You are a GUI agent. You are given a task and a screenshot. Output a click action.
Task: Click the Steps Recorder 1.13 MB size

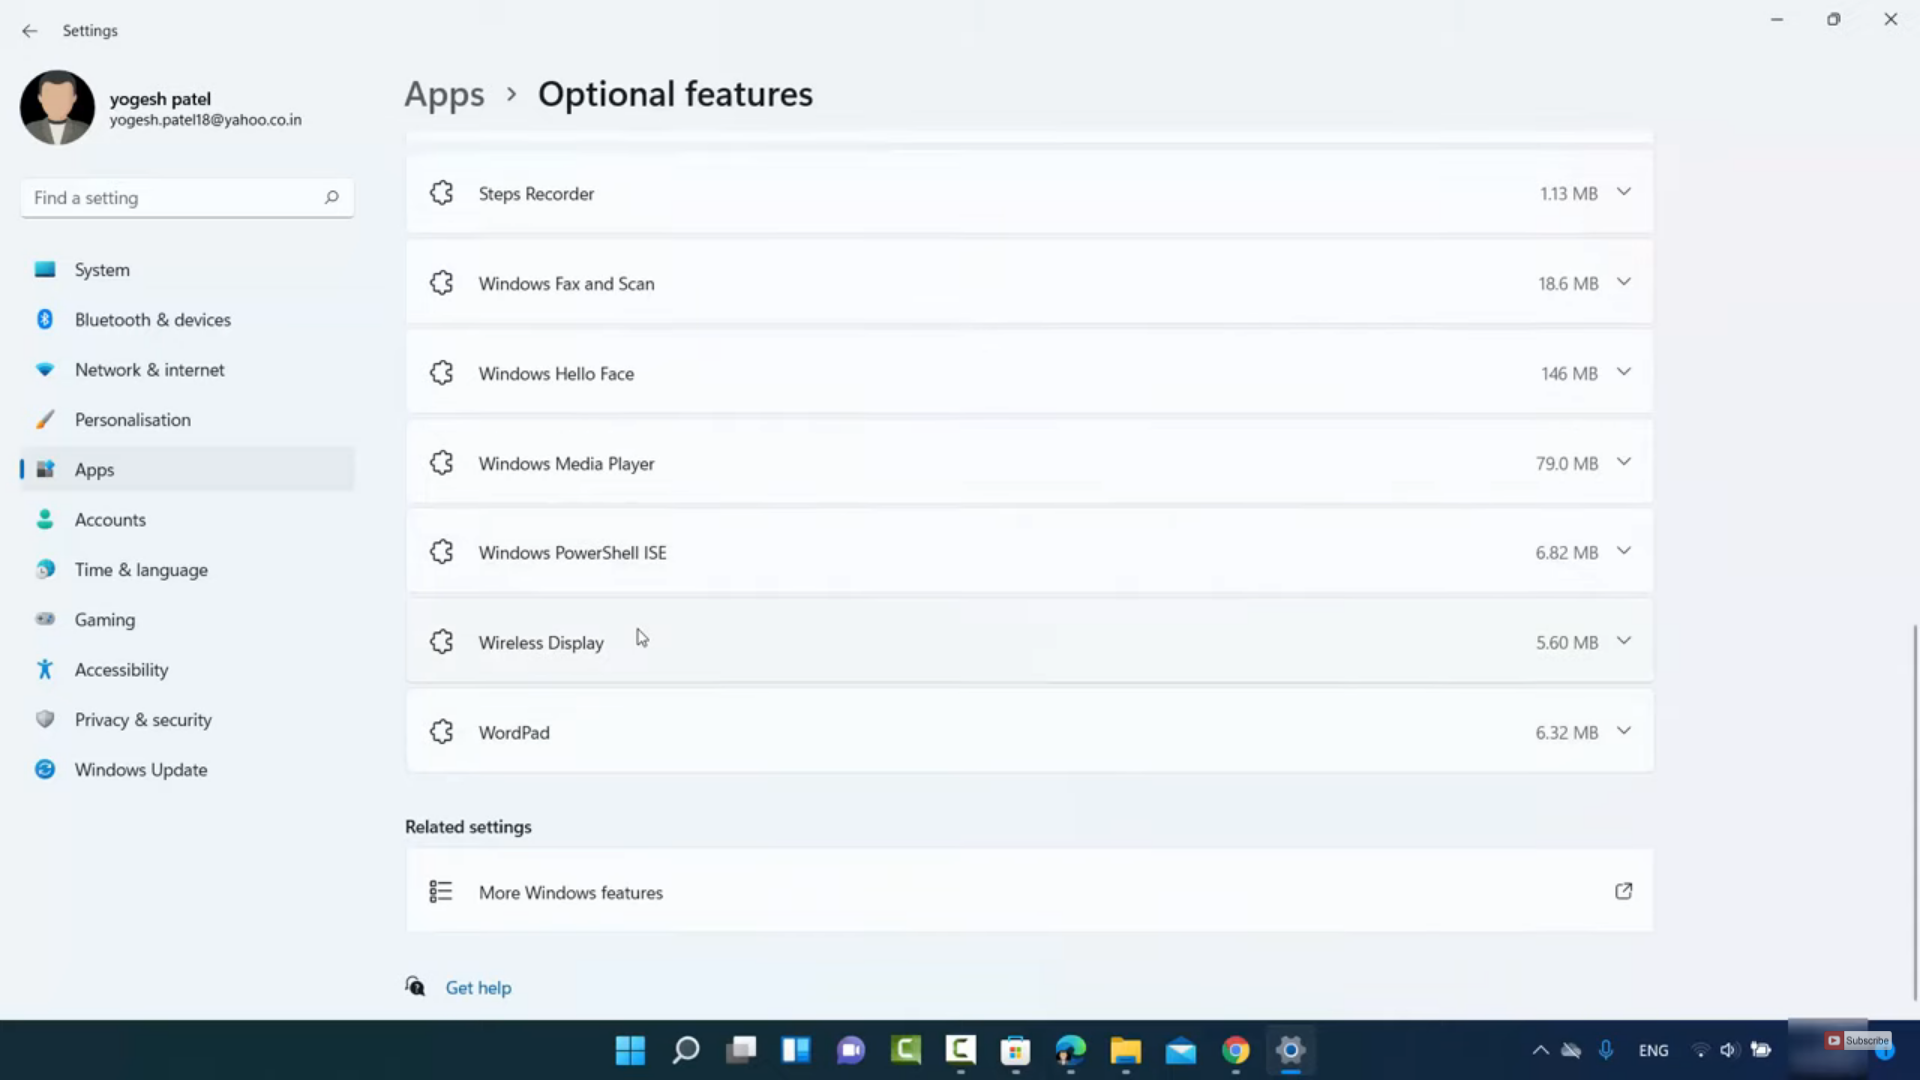[x=1568, y=193]
